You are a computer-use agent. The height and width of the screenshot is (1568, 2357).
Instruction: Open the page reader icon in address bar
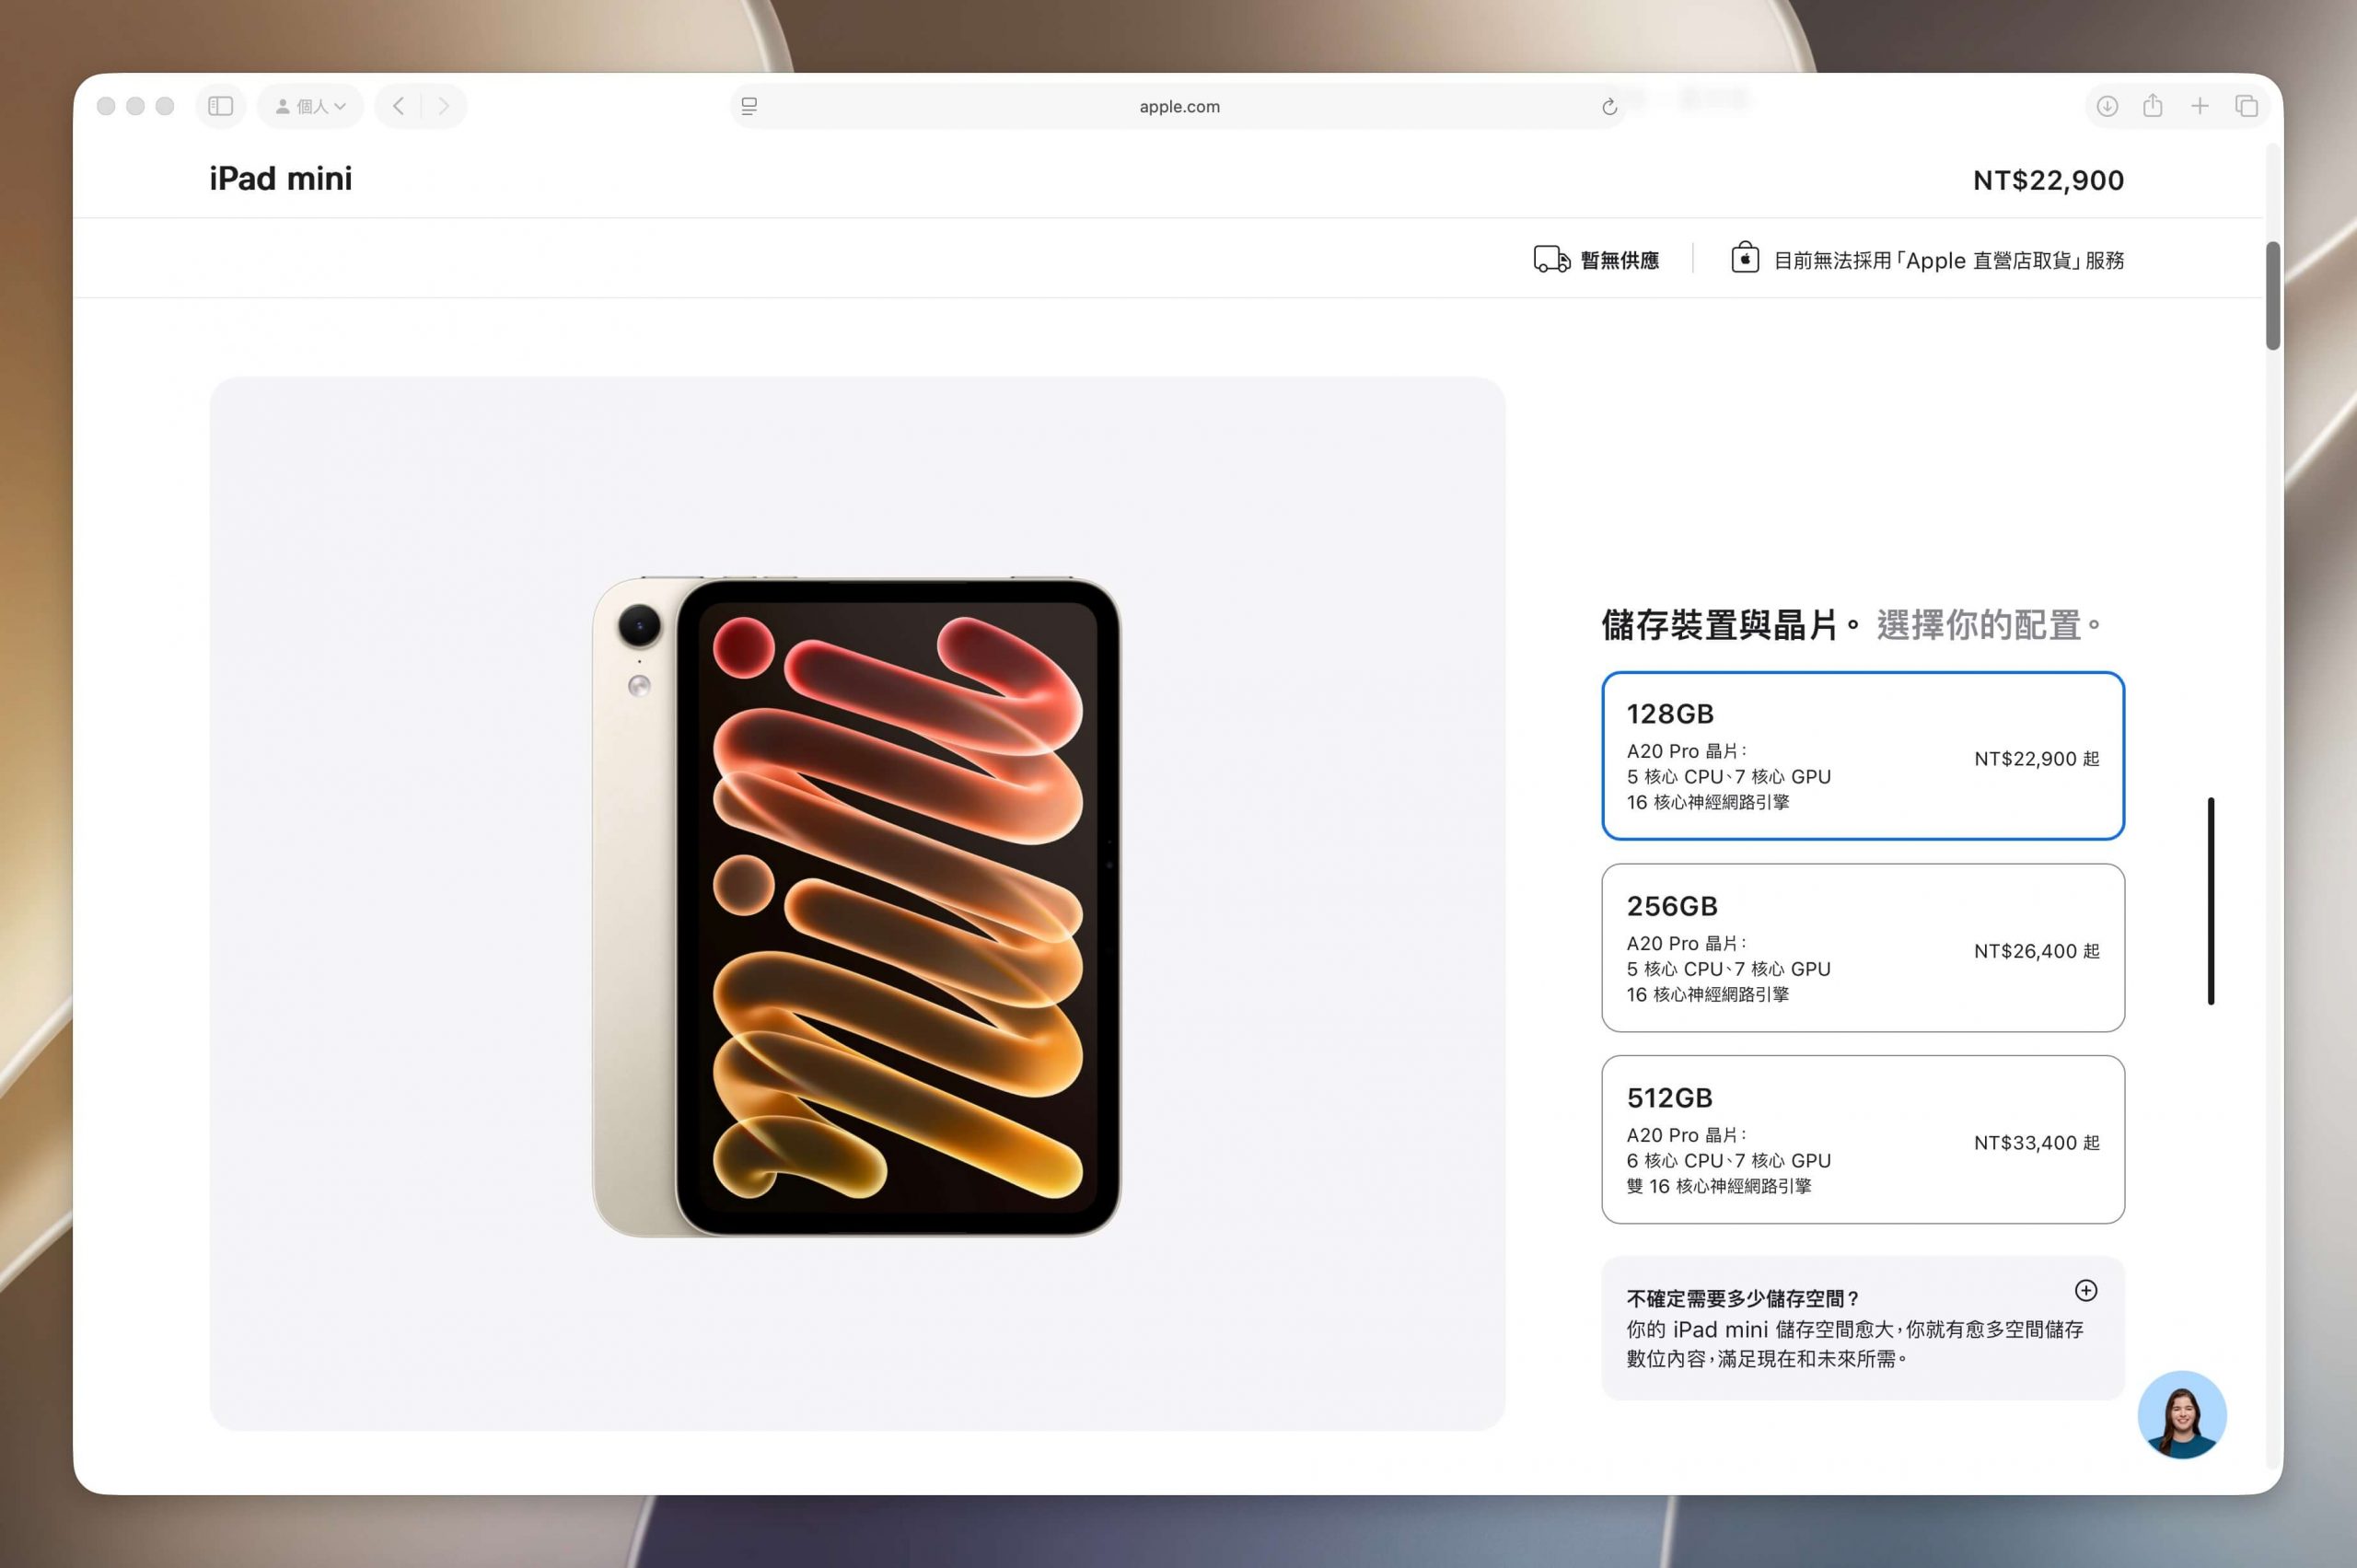pyautogui.click(x=749, y=106)
